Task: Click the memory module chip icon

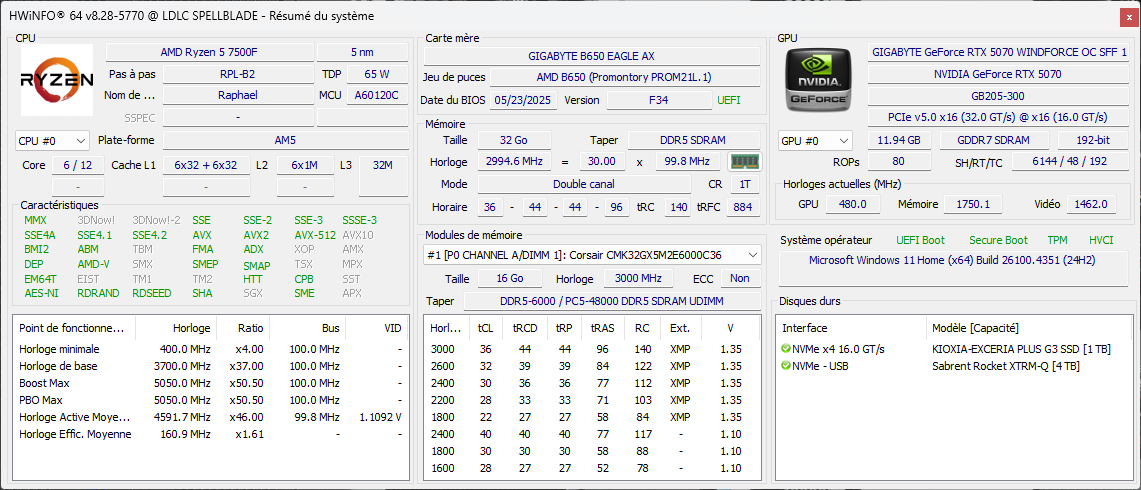Action: point(744,162)
